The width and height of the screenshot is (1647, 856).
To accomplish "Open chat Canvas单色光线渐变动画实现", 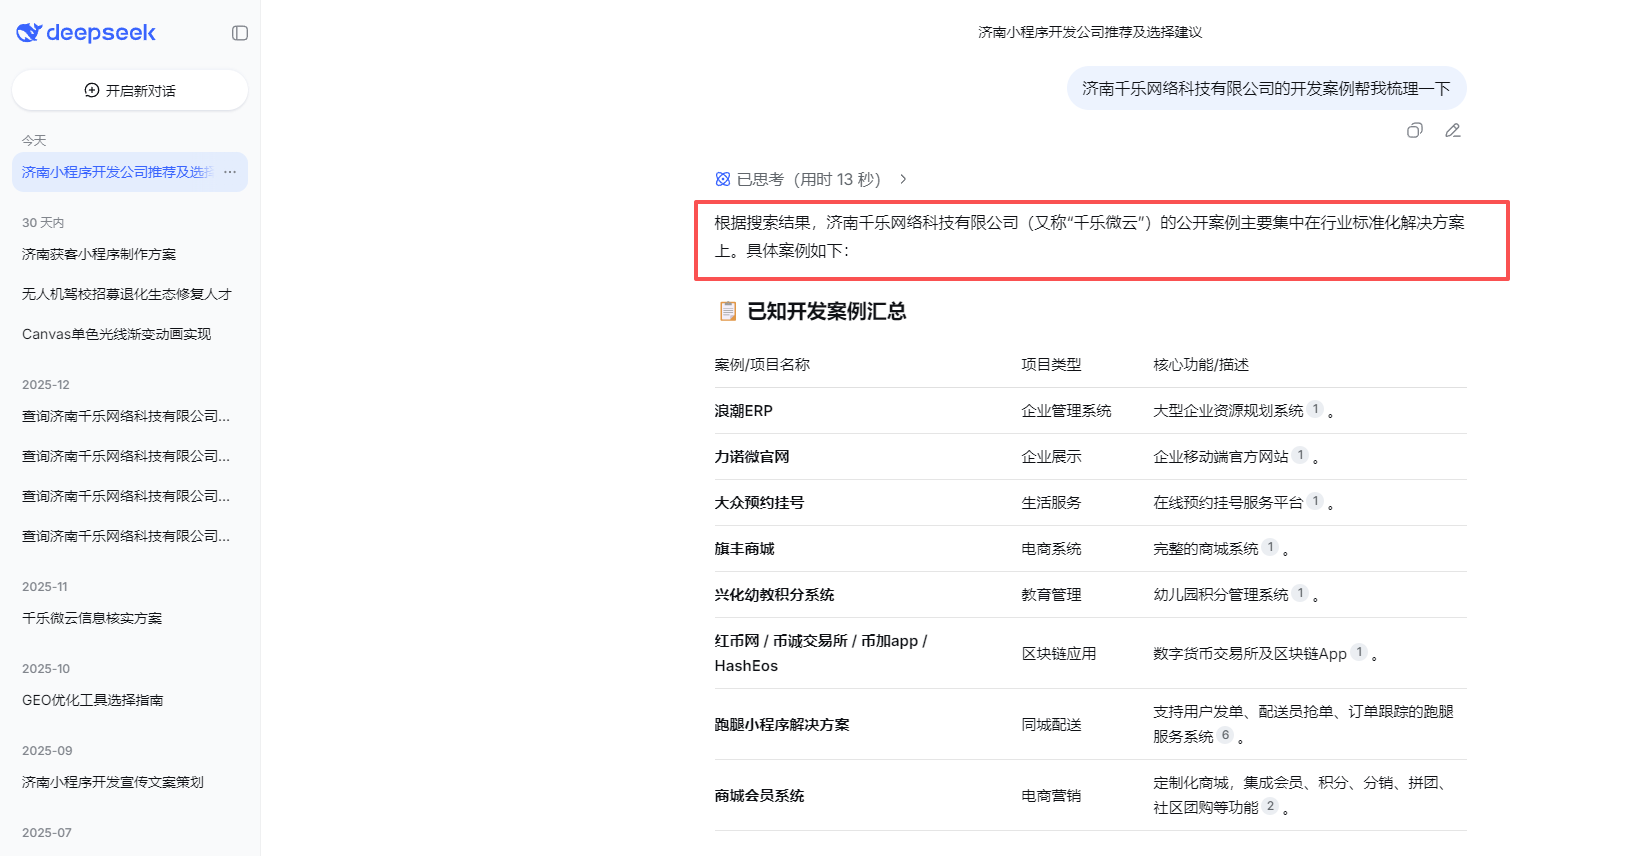I will [x=116, y=334].
